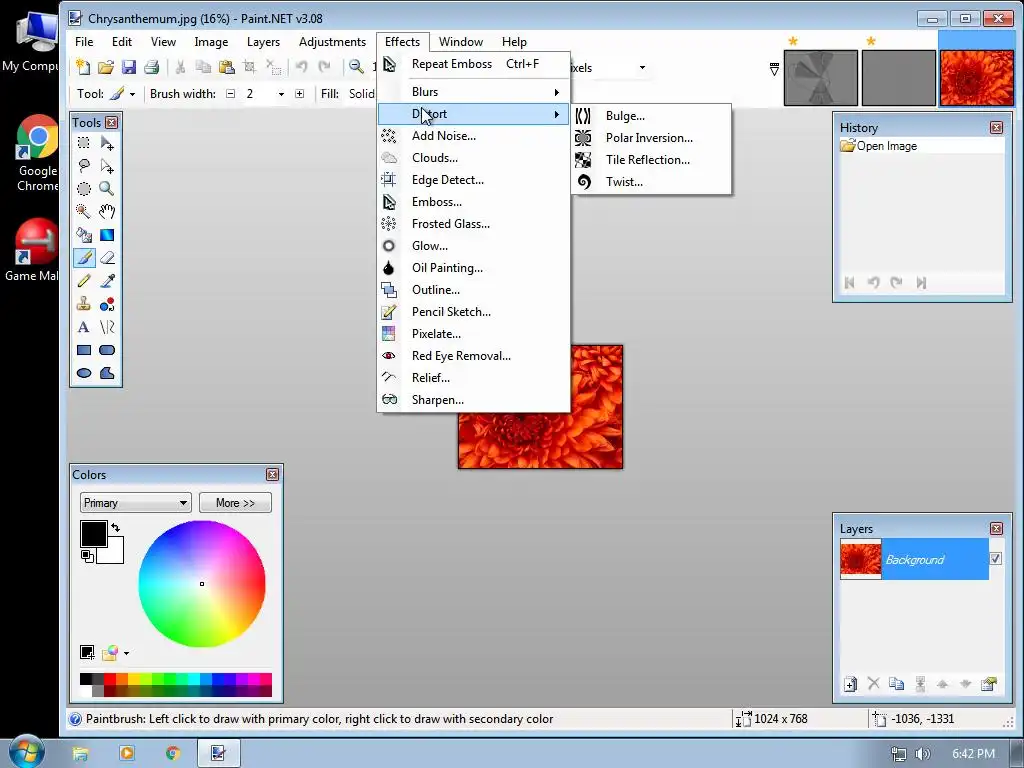Select the Line/Curve tool
This screenshot has width=1024, height=768.
coord(107,327)
